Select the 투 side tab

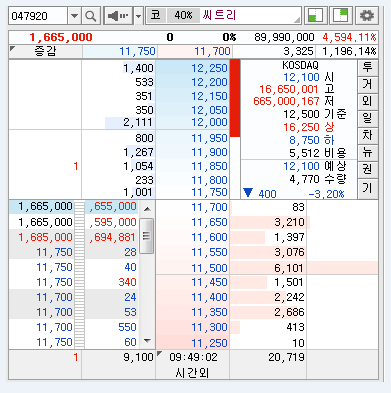[x=367, y=67]
